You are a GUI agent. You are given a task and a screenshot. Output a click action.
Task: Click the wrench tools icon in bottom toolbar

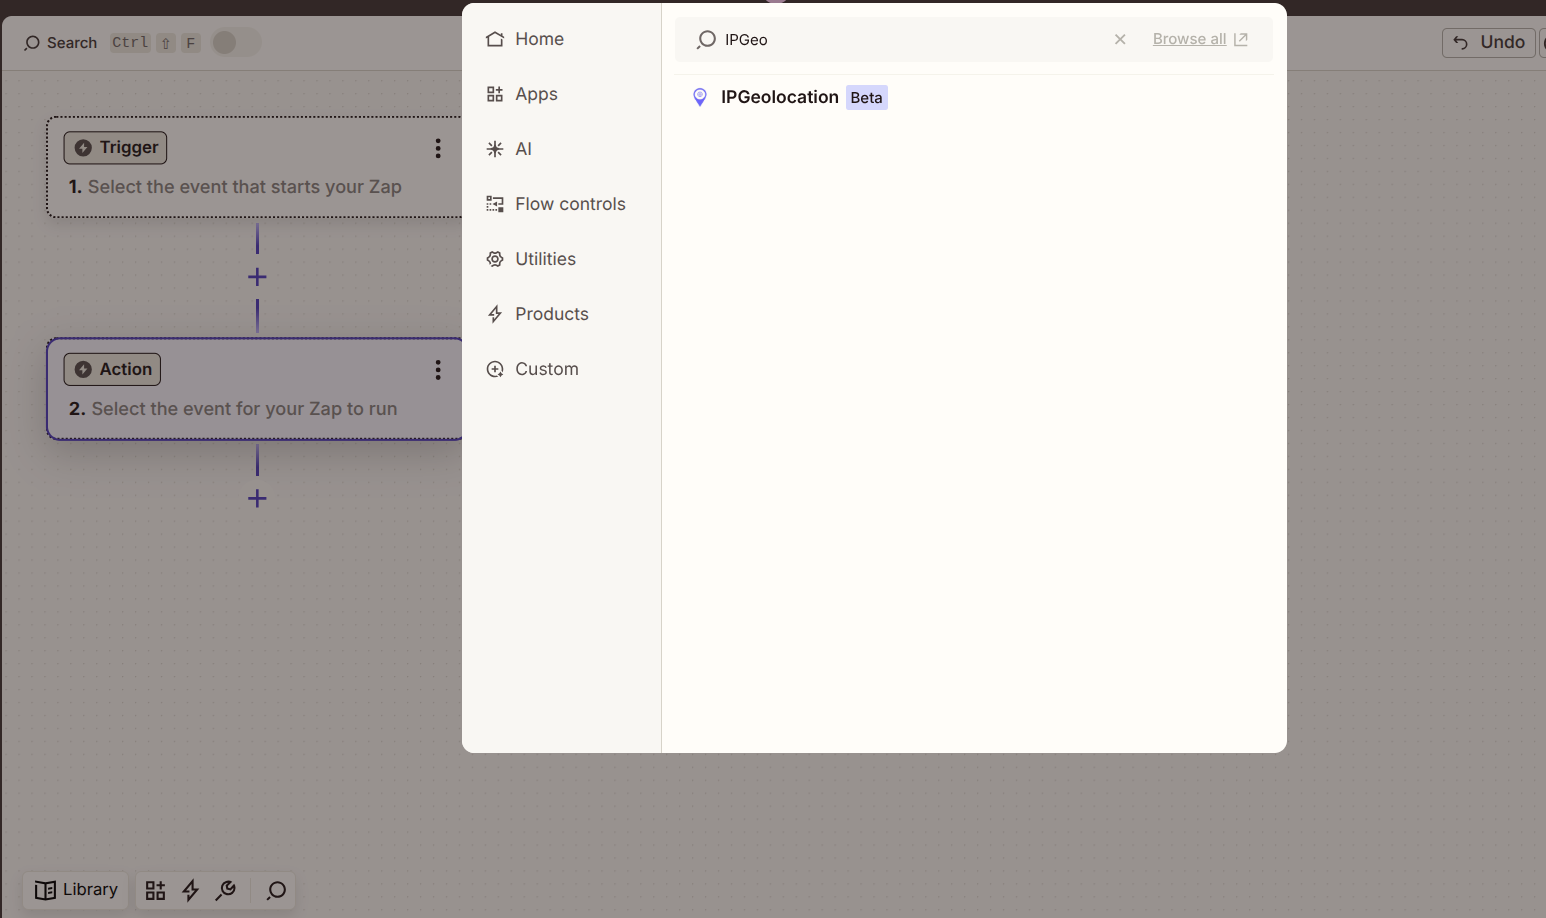tap(226, 890)
